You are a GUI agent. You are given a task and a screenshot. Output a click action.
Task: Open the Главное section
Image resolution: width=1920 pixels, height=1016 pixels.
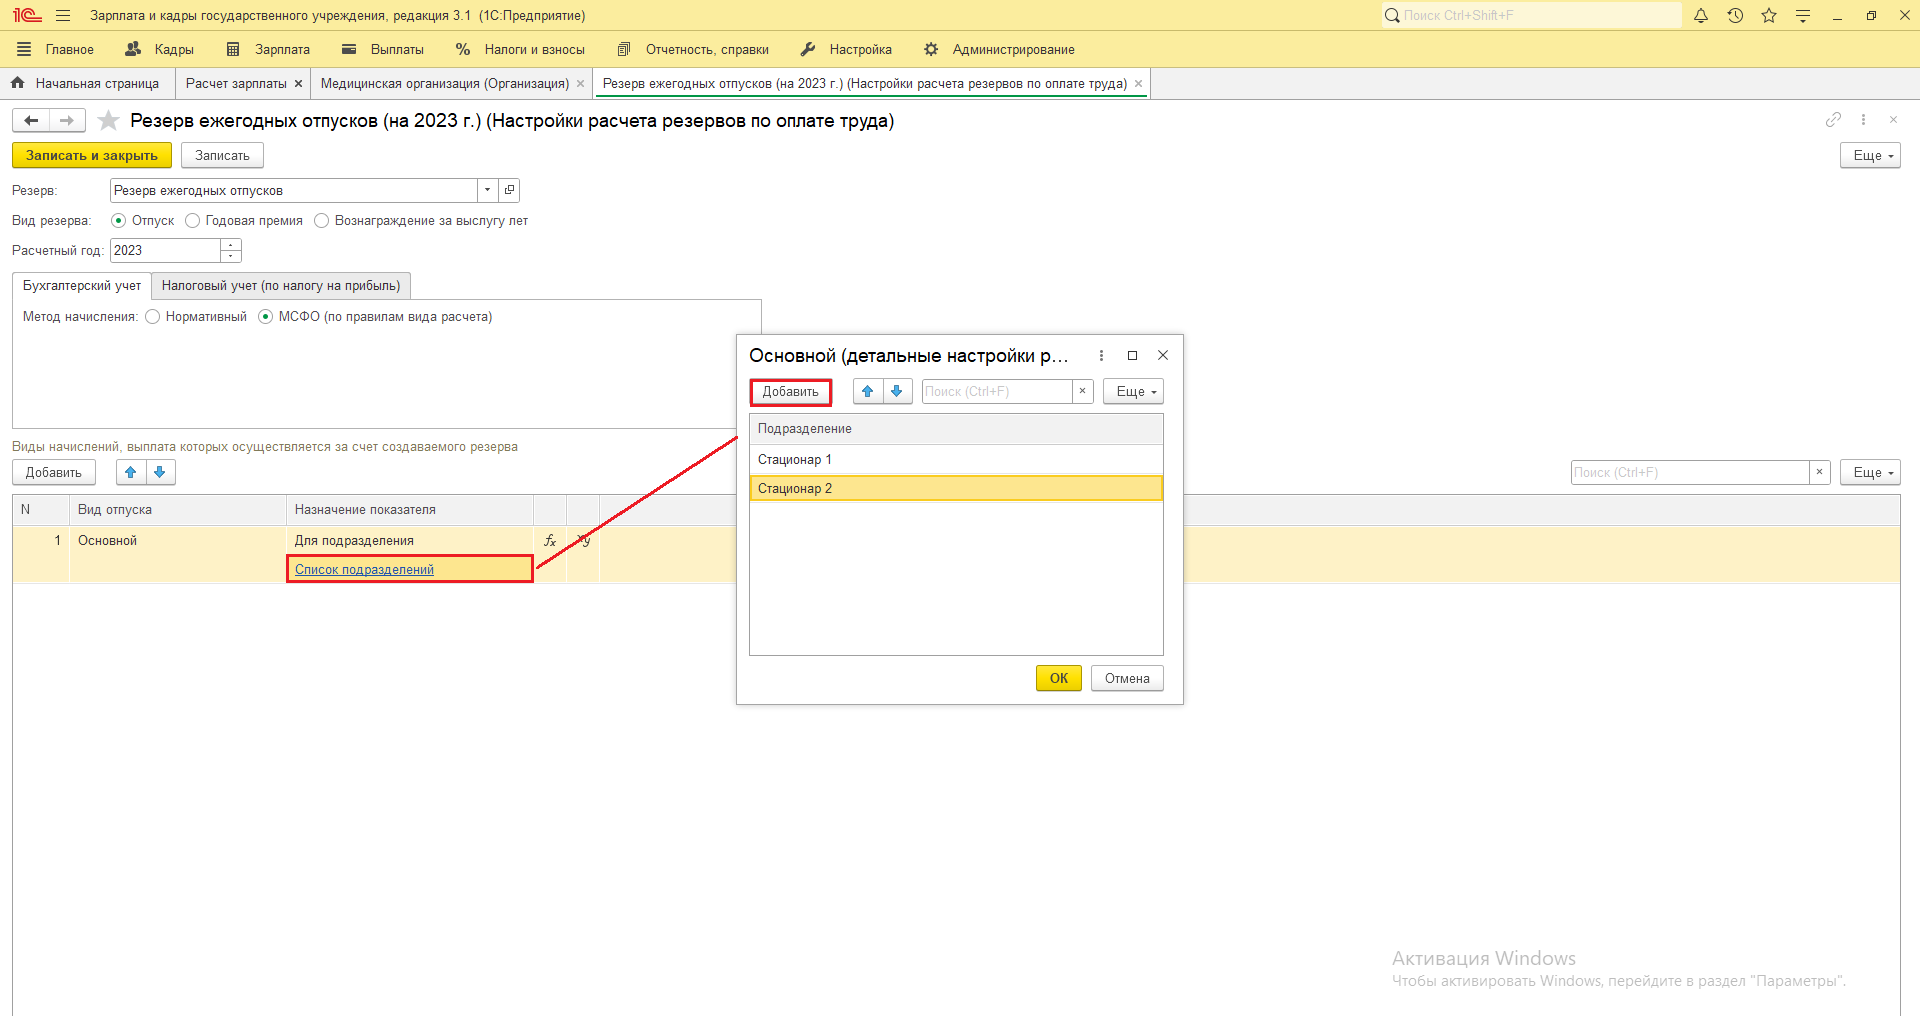pos(55,50)
